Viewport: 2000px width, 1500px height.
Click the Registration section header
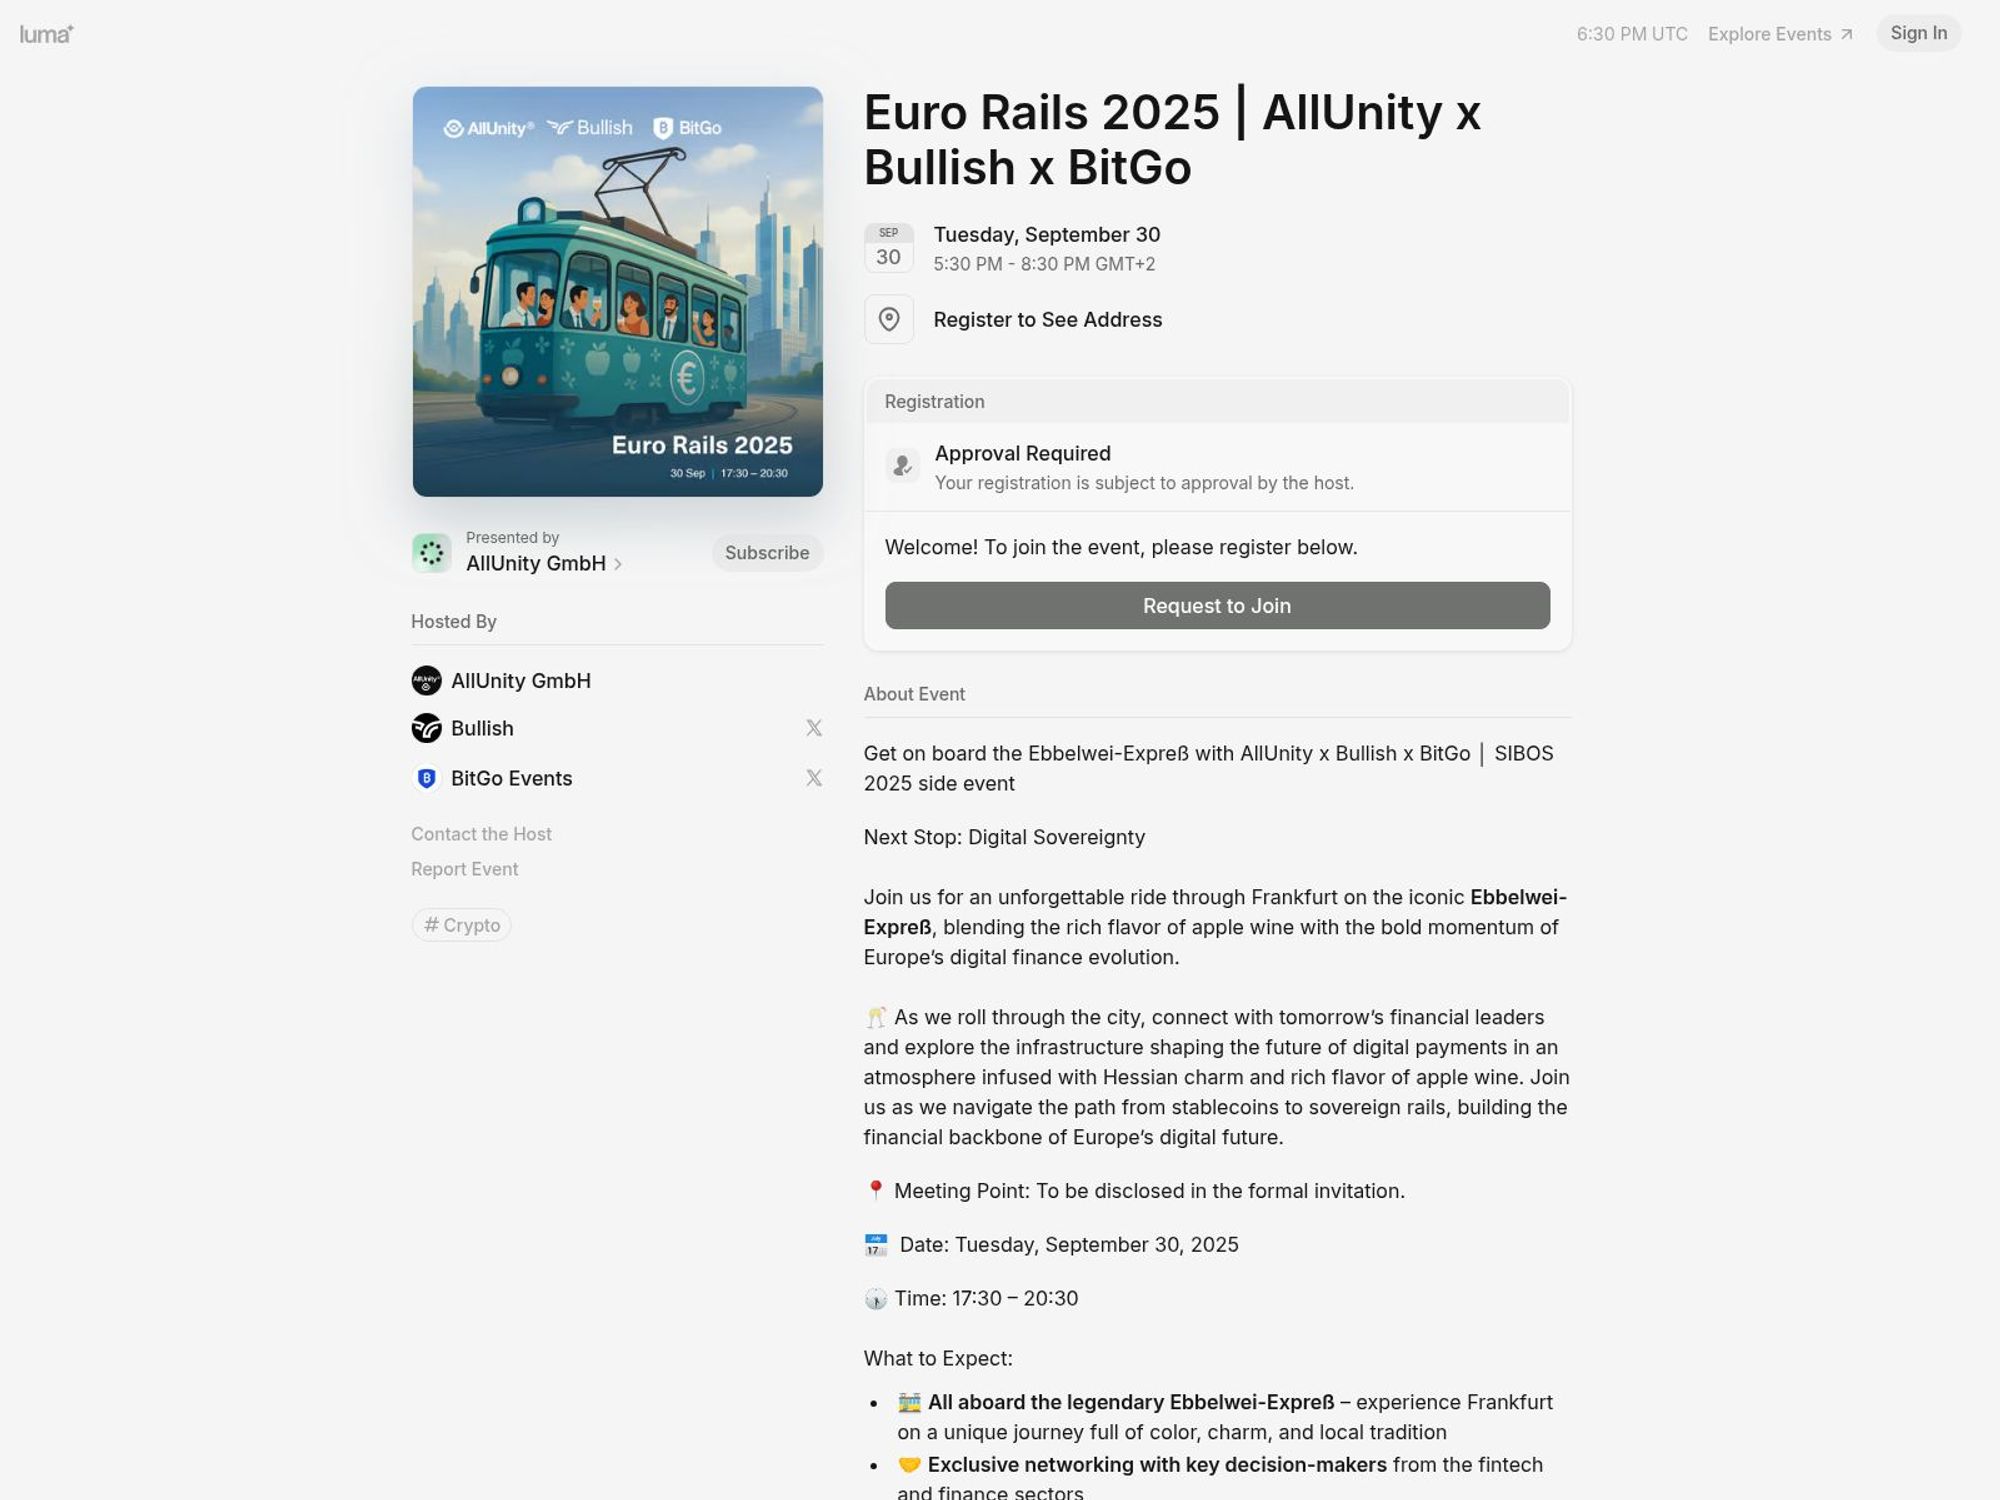click(x=1217, y=401)
